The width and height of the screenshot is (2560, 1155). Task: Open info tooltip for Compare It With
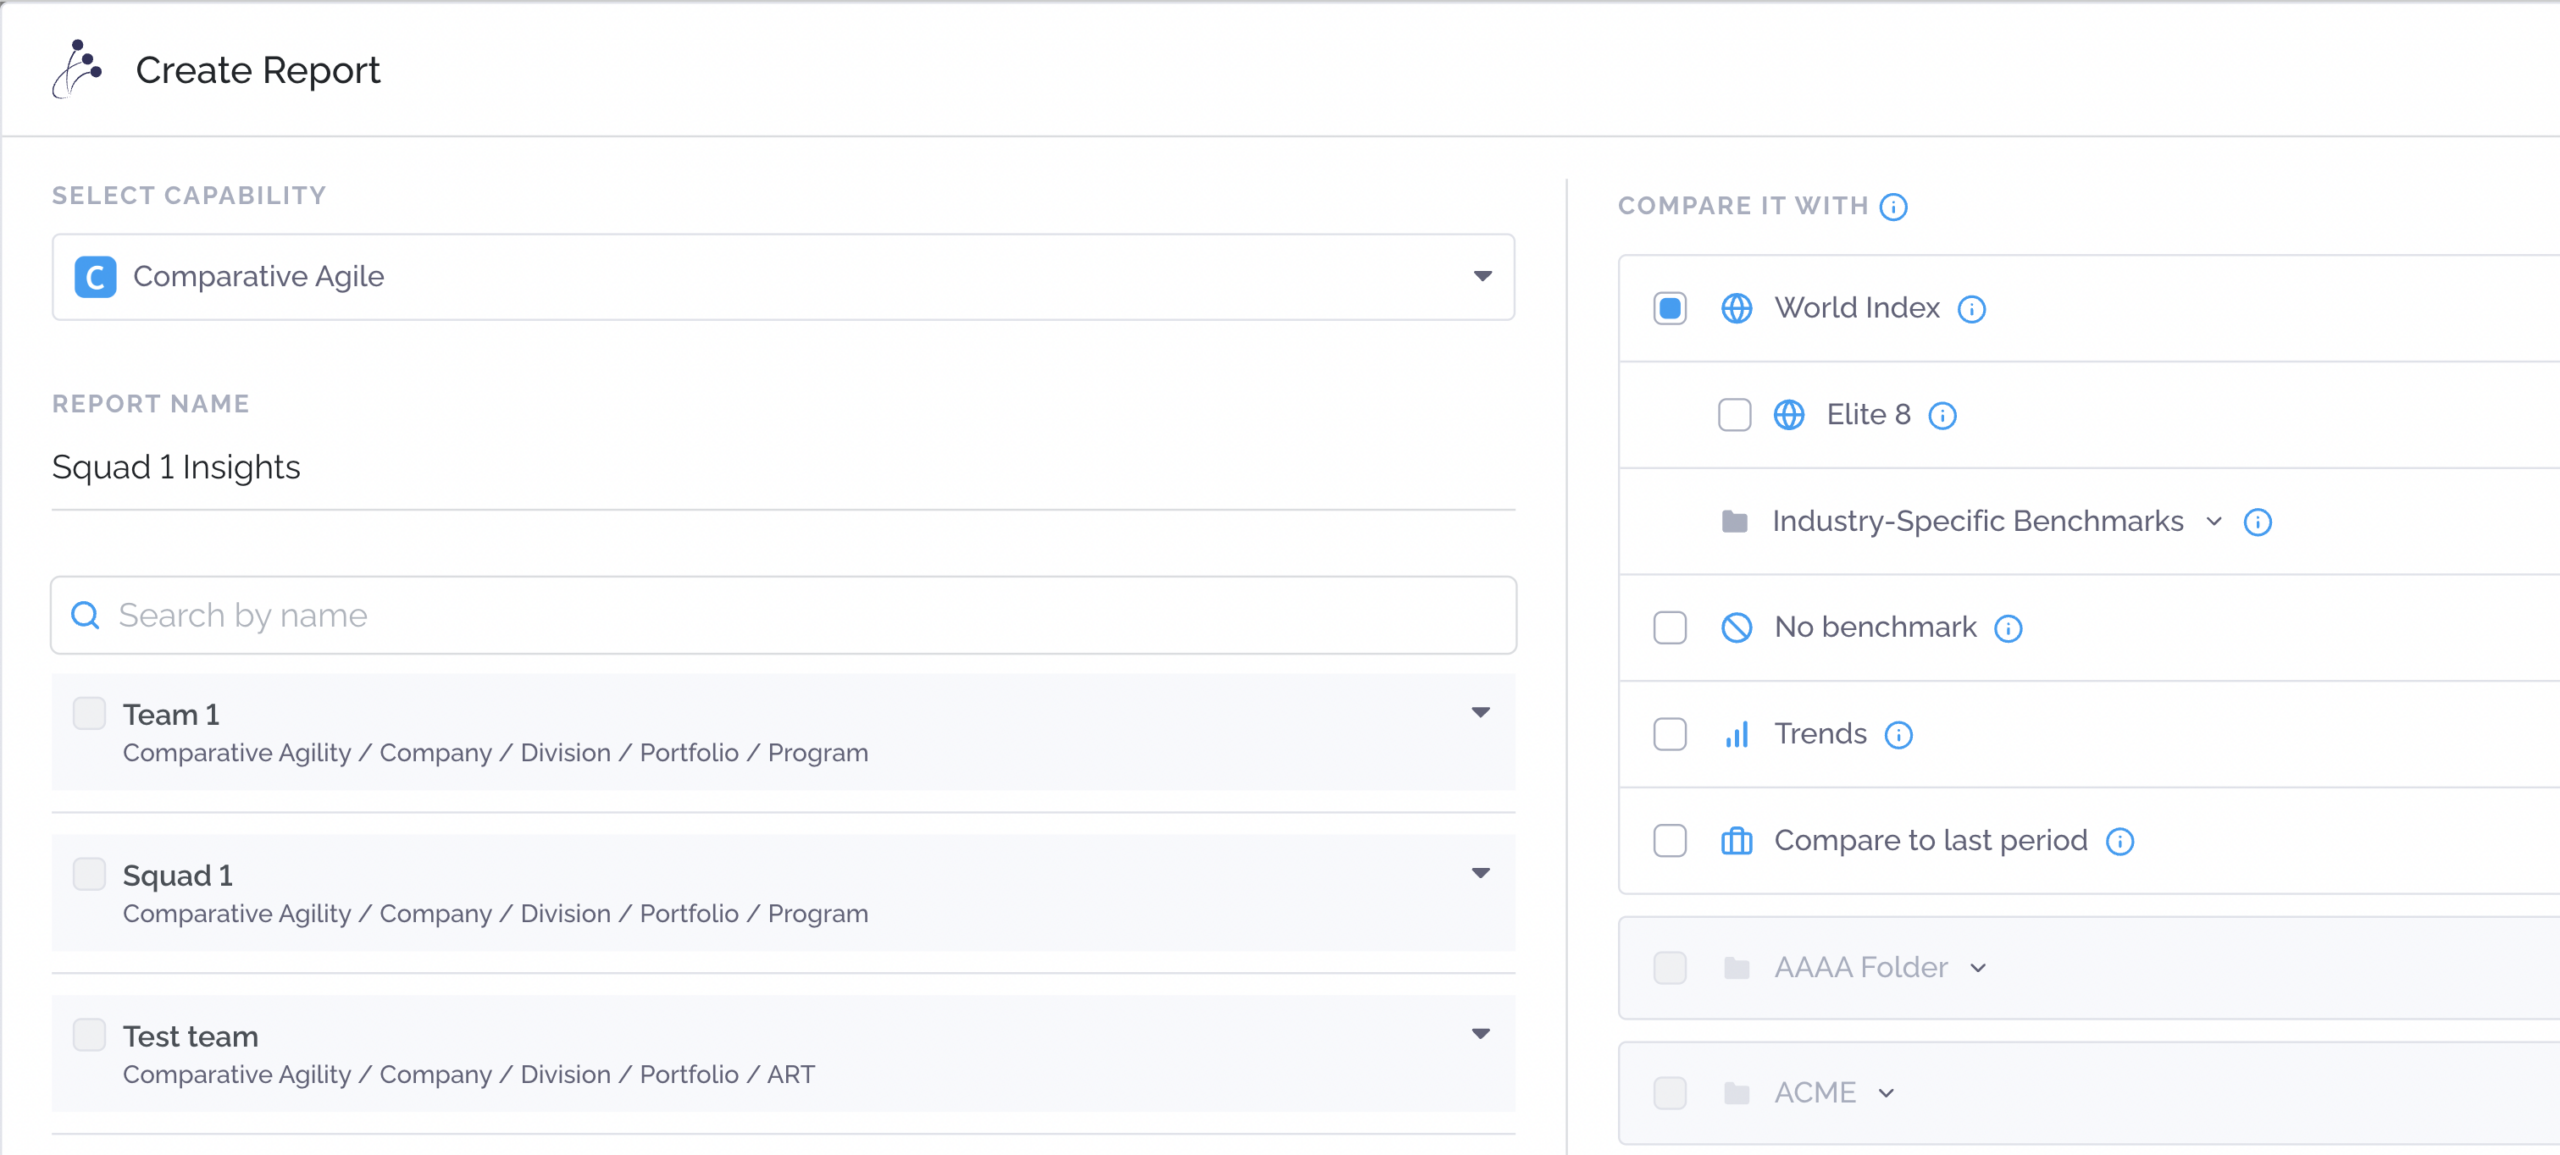(x=1893, y=207)
